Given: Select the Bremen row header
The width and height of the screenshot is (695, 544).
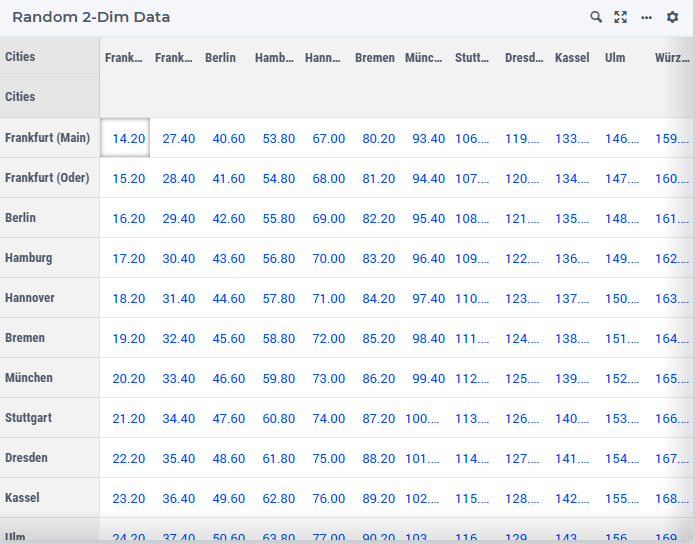Looking at the screenshot, I should (50, 338).
